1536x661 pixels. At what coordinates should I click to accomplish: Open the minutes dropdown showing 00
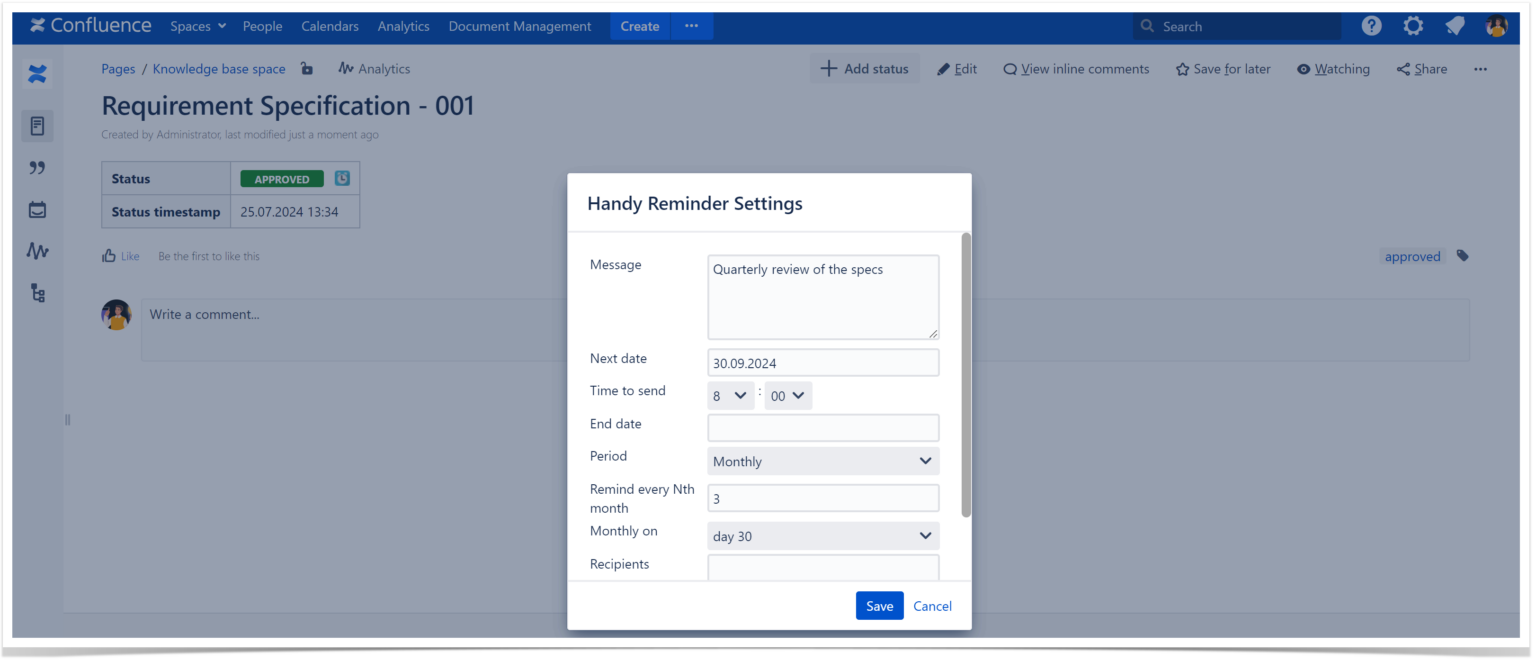[x=788, y=396]
